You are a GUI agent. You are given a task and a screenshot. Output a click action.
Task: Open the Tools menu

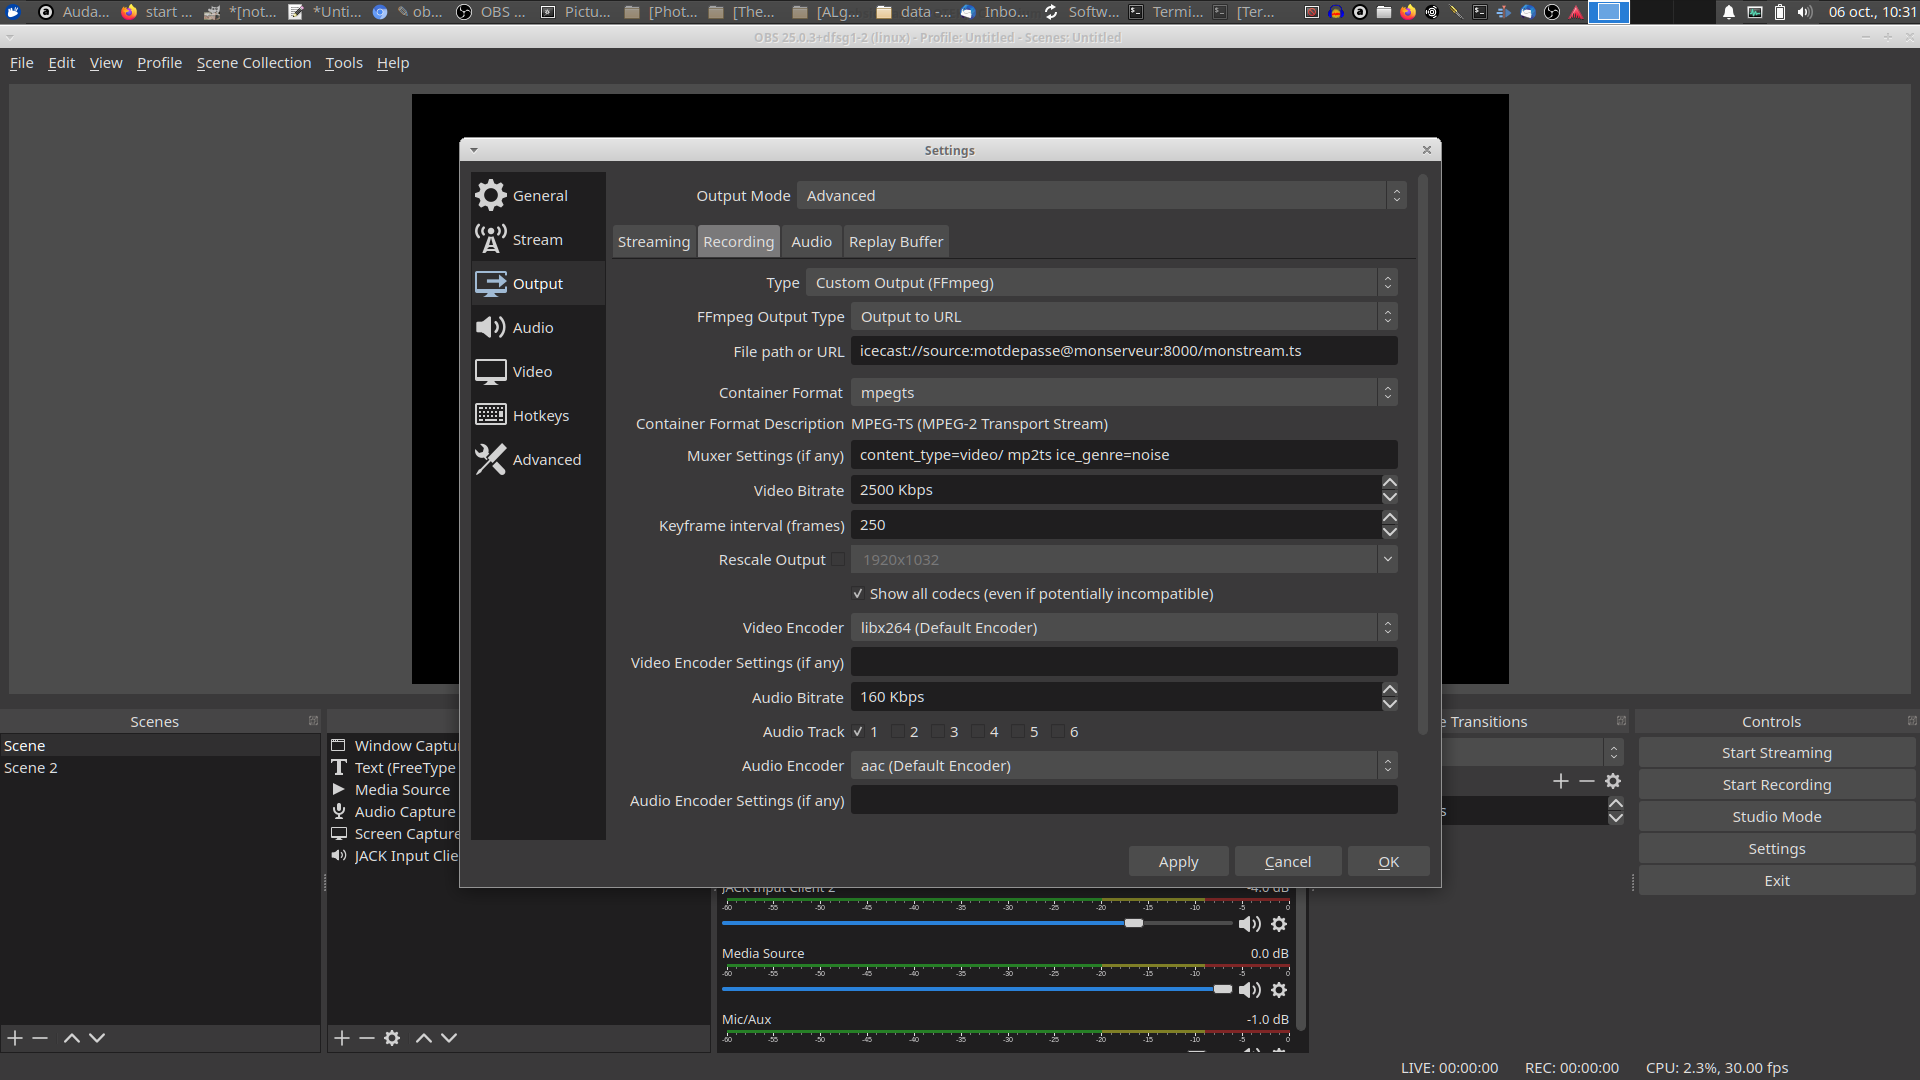tap(343, 63)
